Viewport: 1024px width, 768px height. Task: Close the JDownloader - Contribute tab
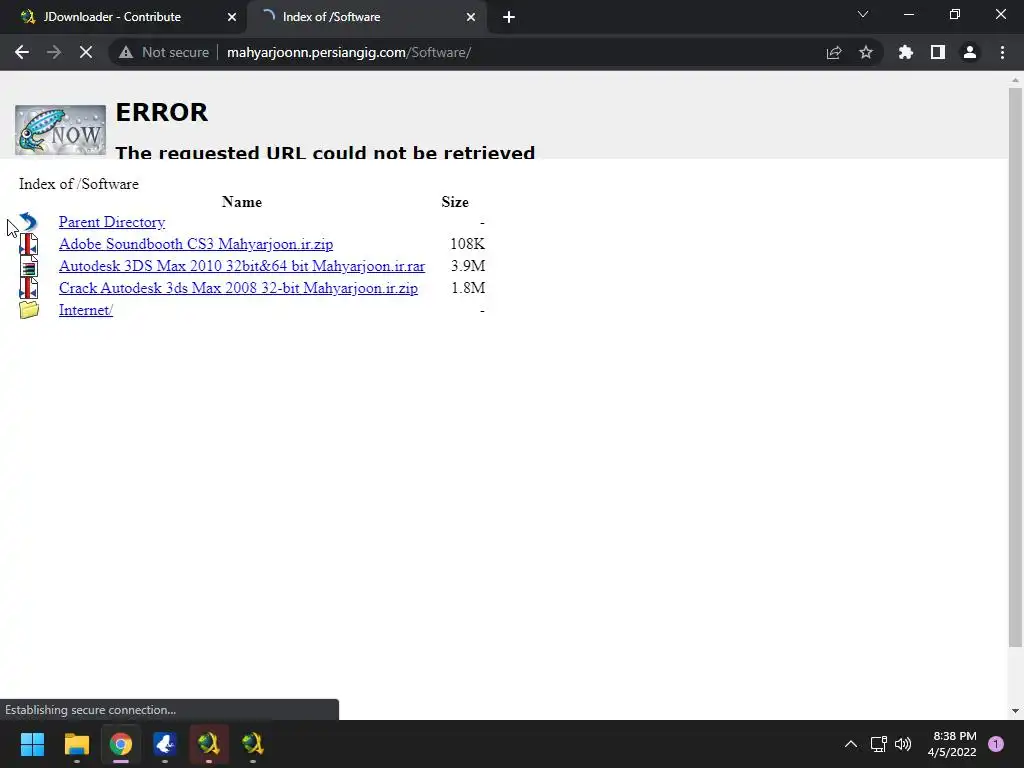pyautogui.click(x=232, y=17)
